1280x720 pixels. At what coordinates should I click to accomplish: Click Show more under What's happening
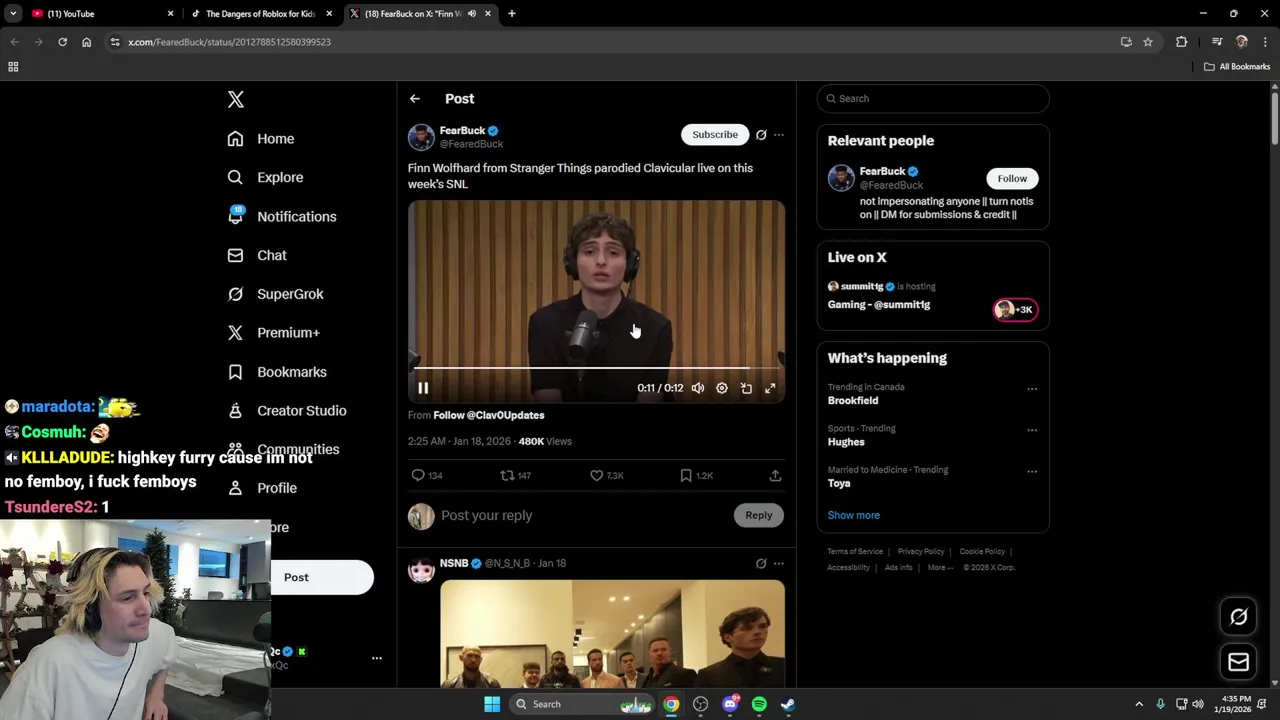pos(854,515)
